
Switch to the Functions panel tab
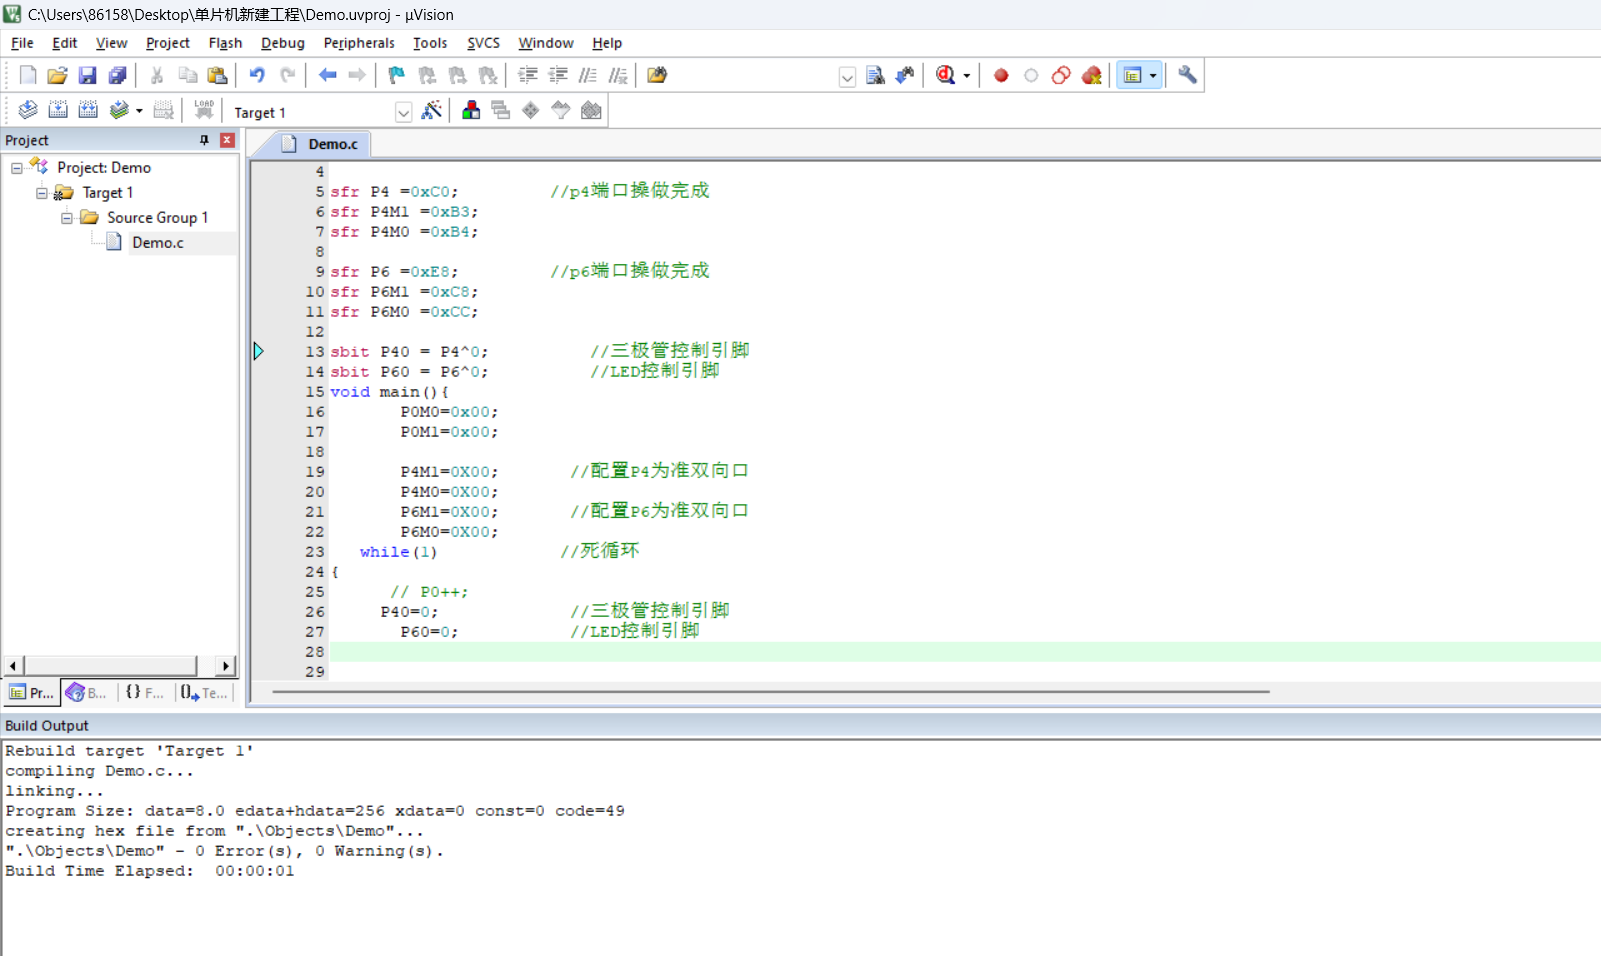click(x=145, y=692)
